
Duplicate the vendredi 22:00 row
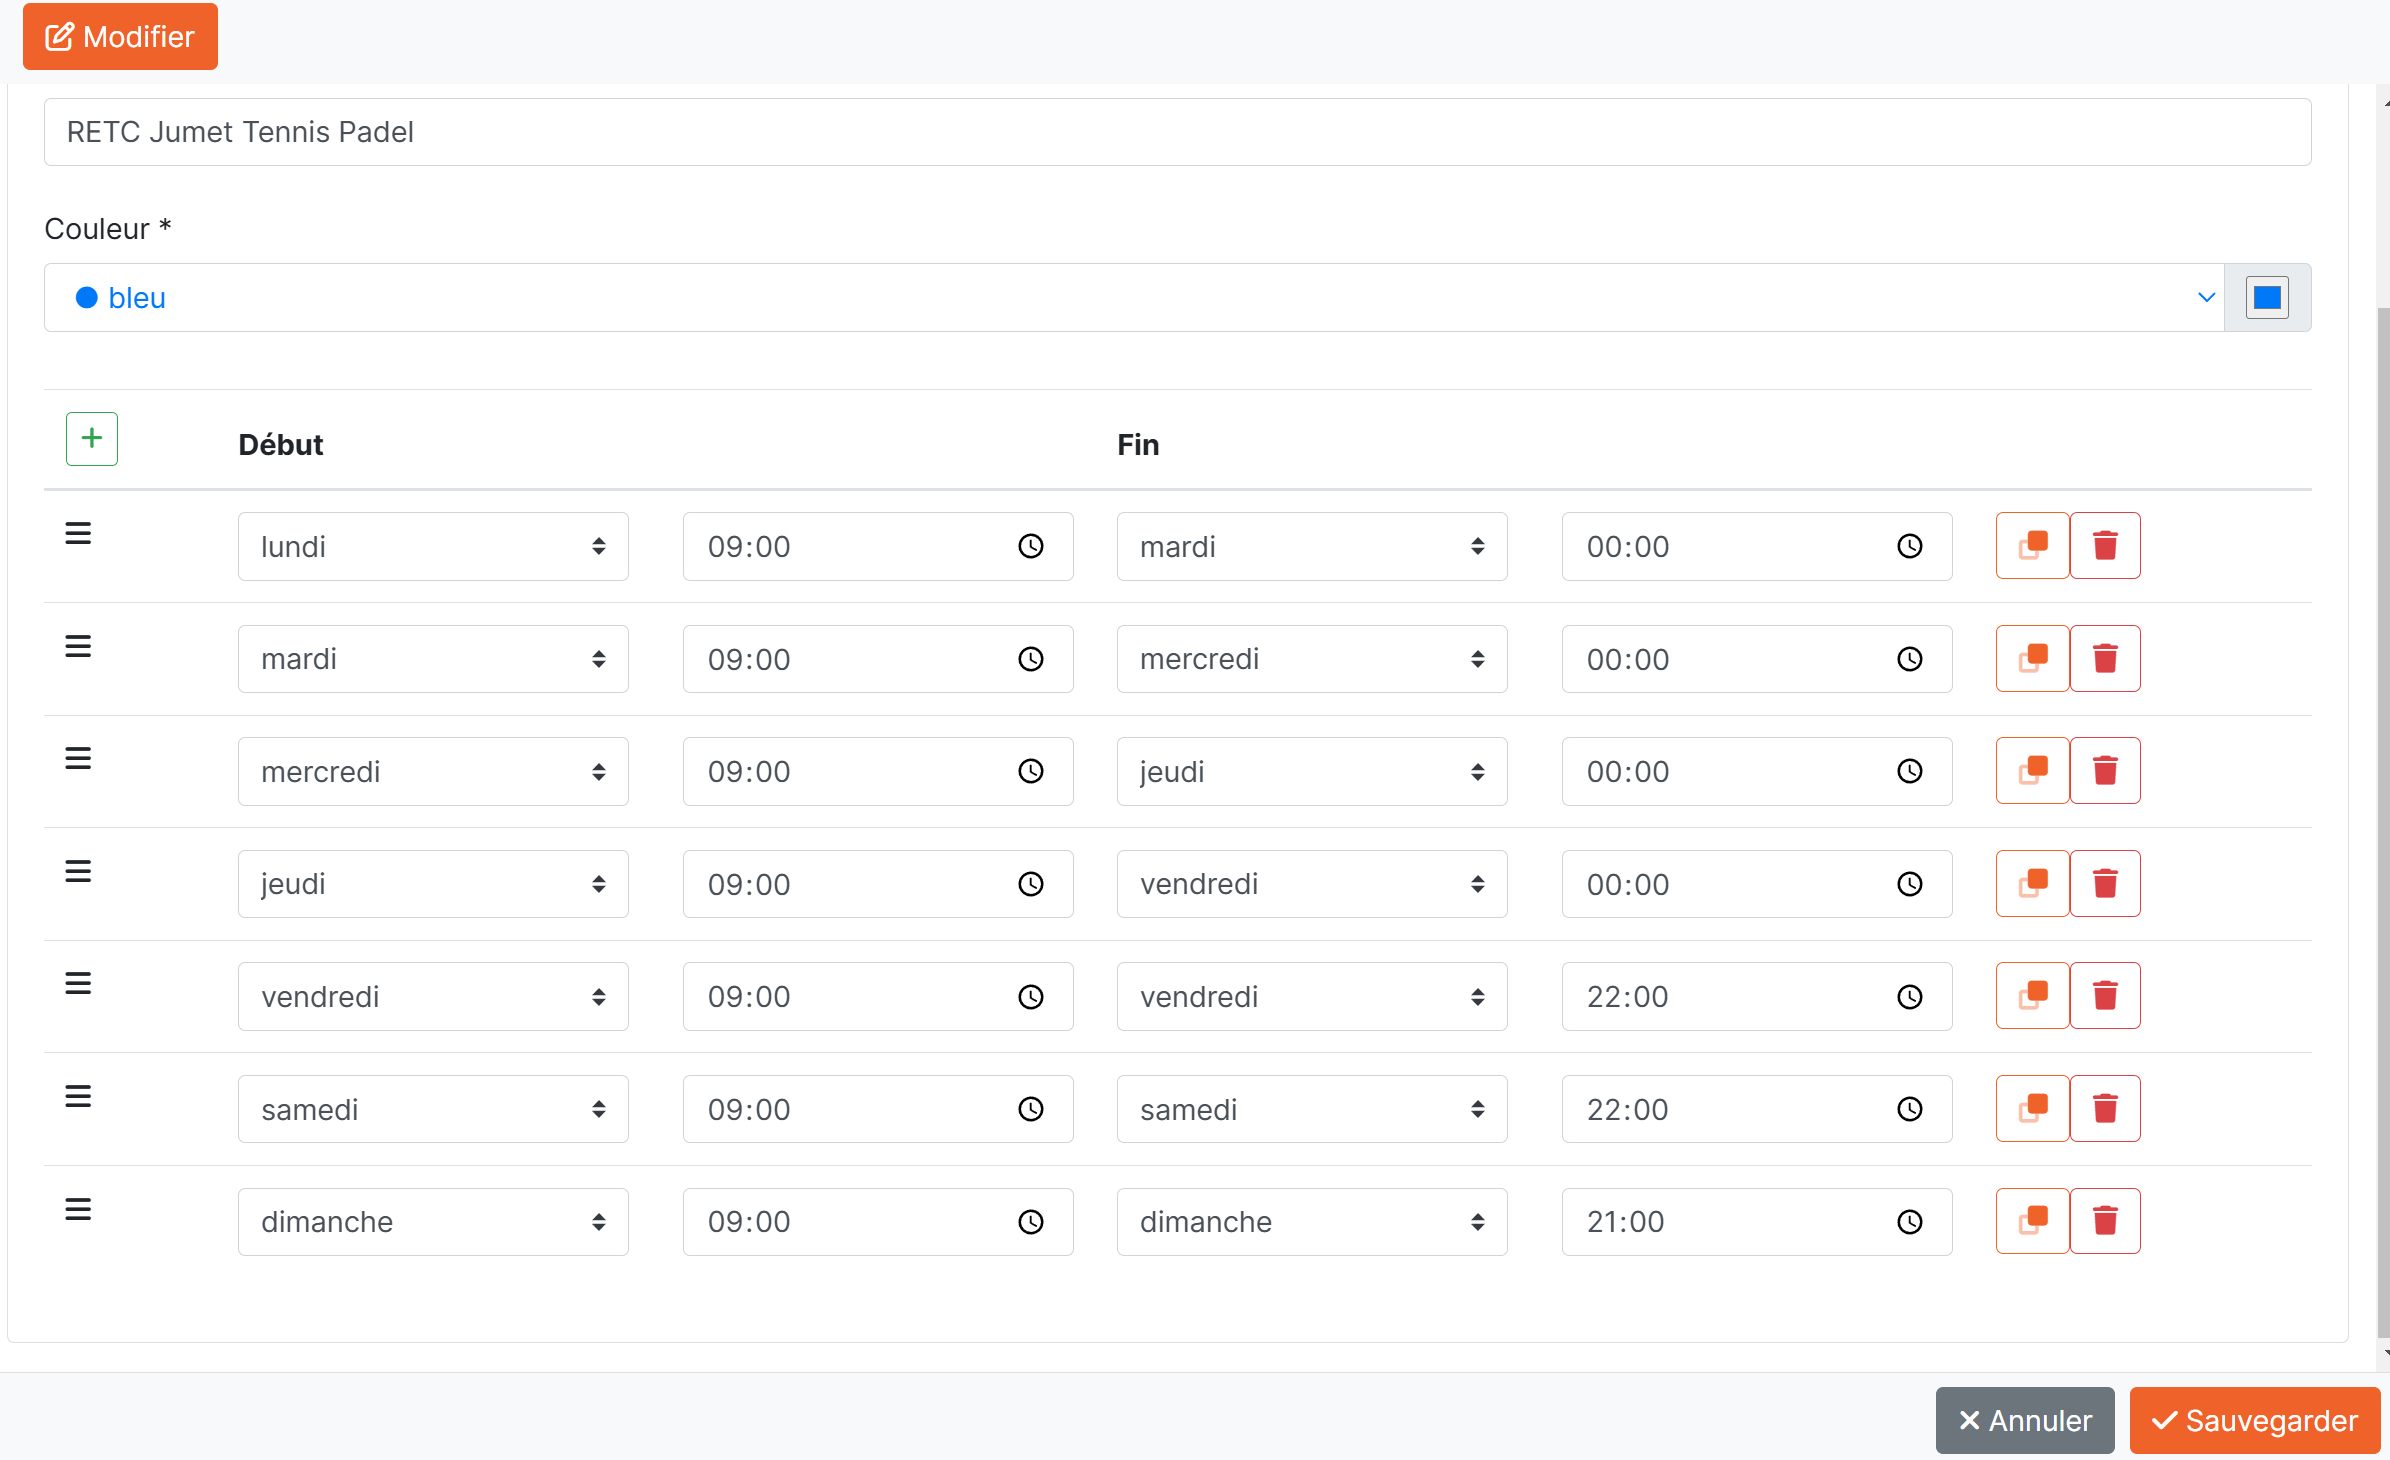[2032, 996]
